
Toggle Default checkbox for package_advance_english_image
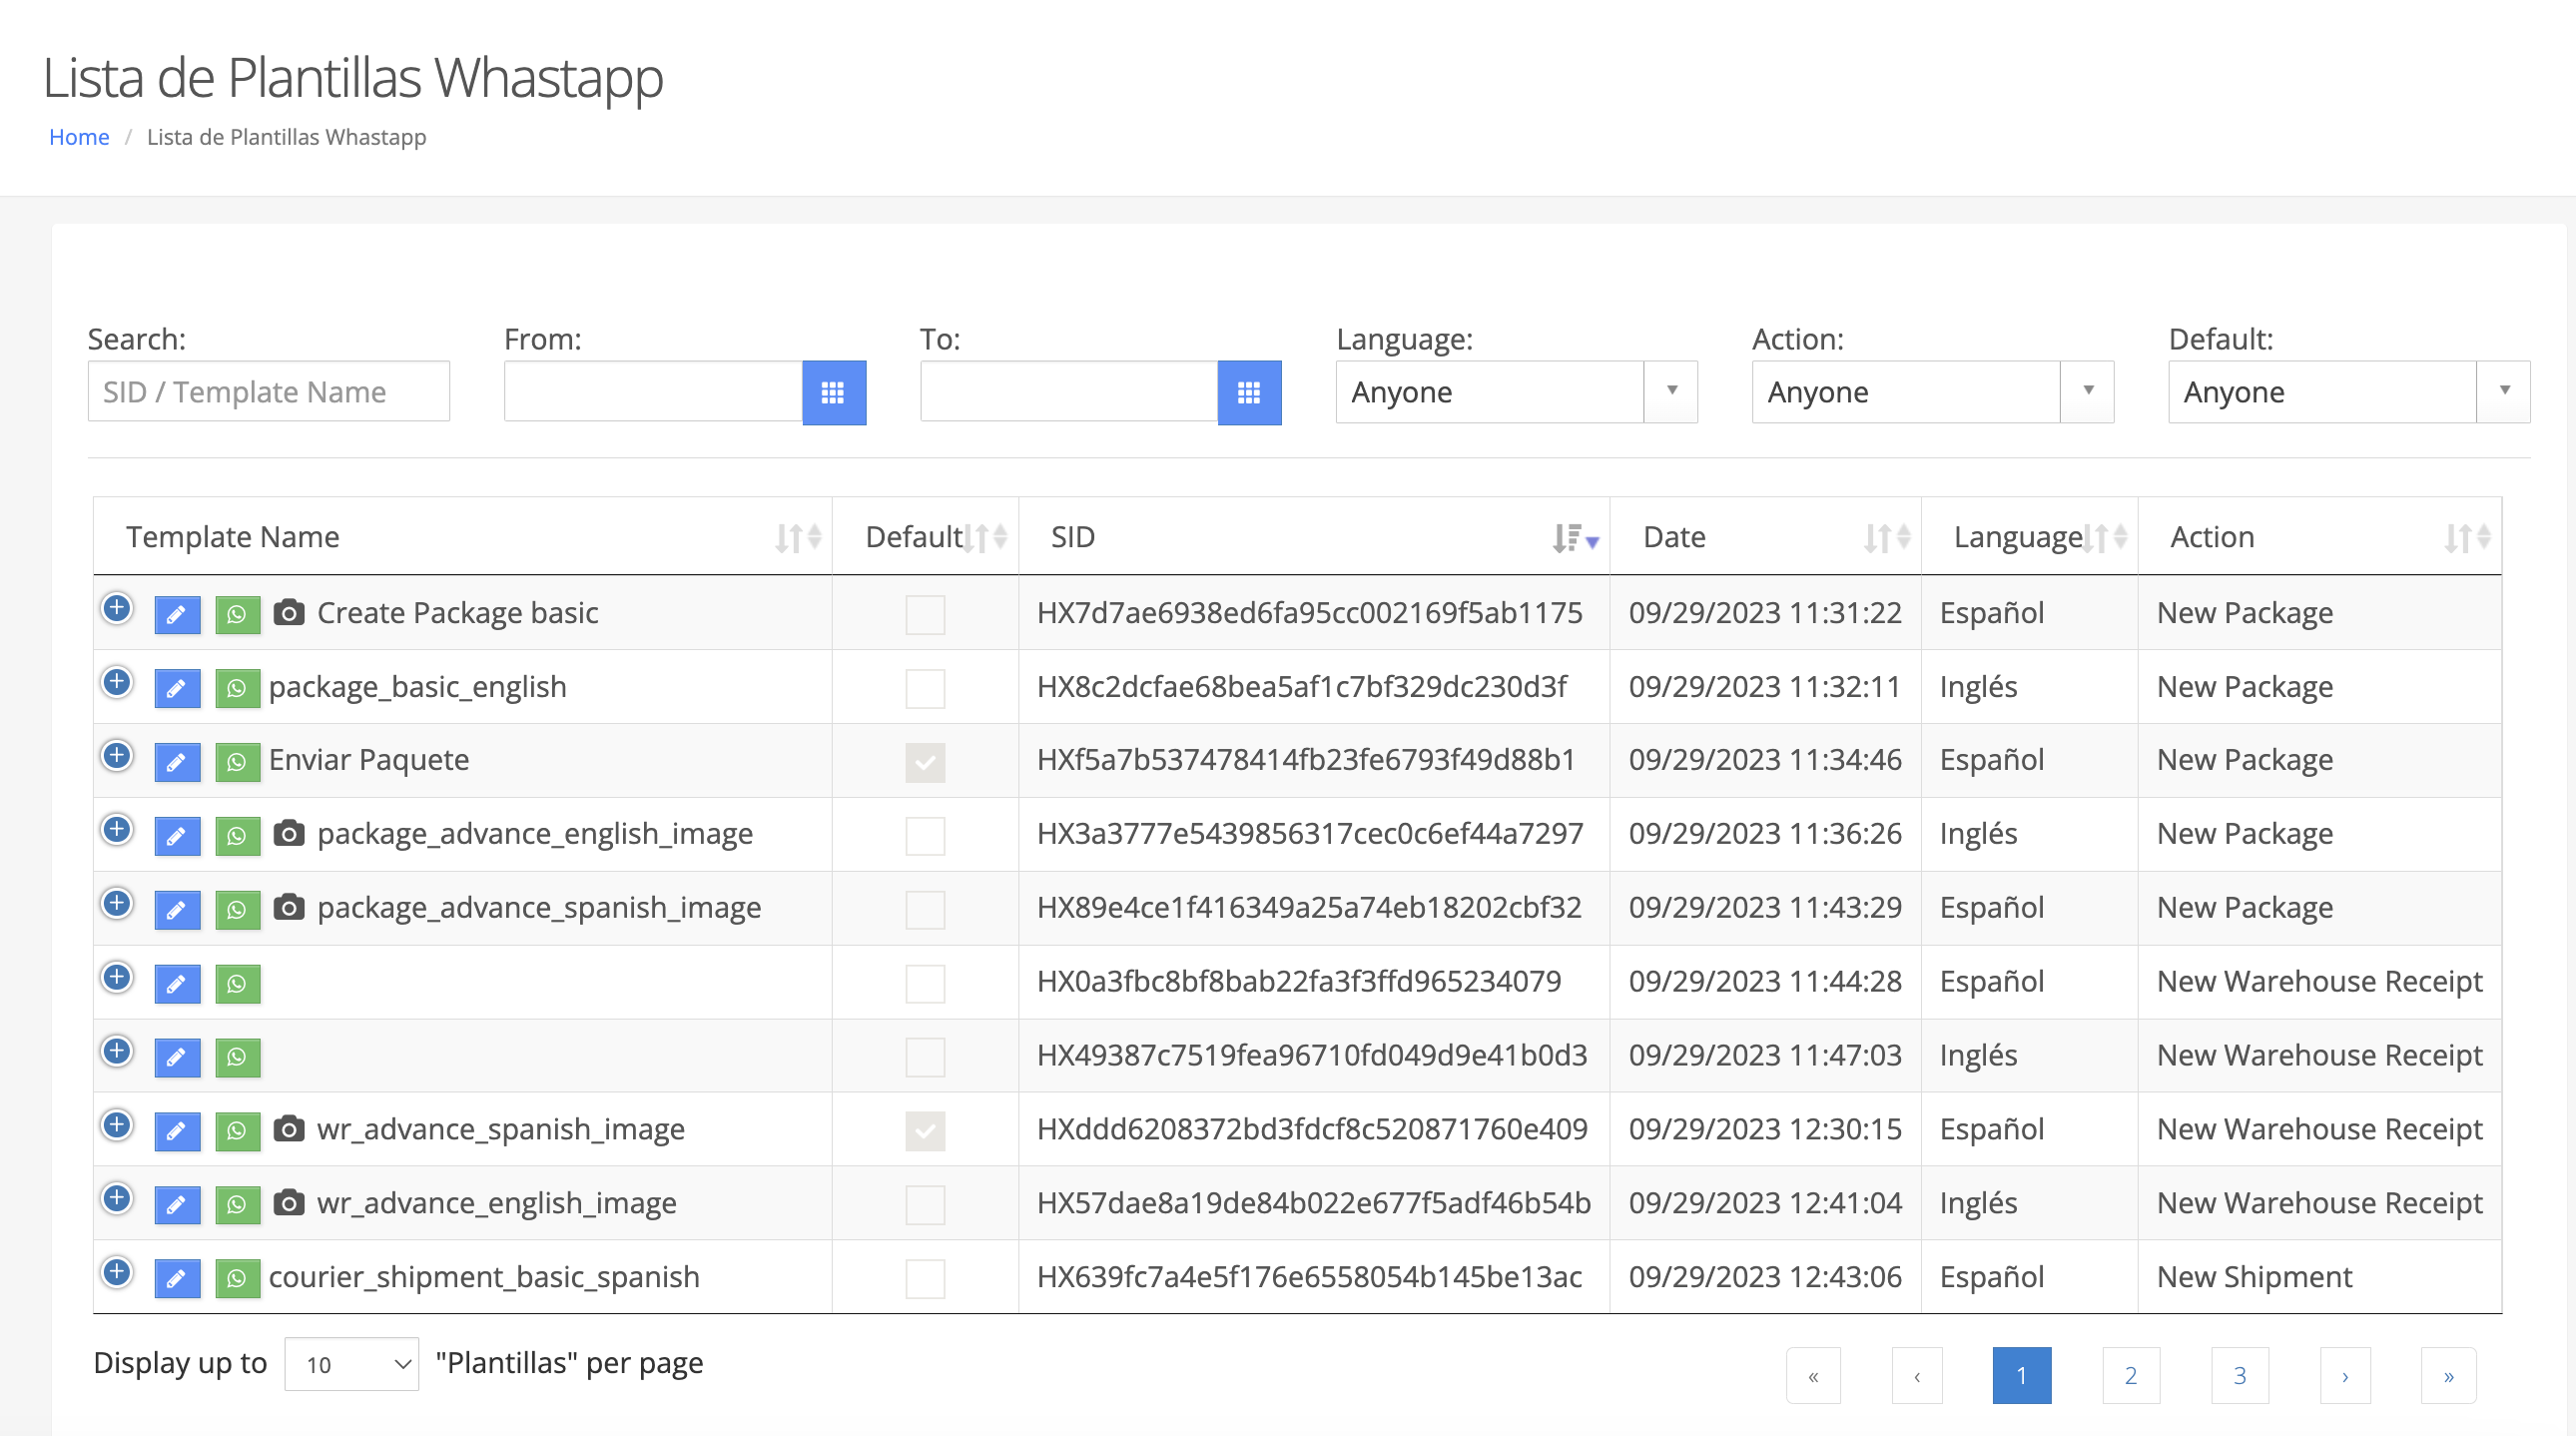click(925, 836)
